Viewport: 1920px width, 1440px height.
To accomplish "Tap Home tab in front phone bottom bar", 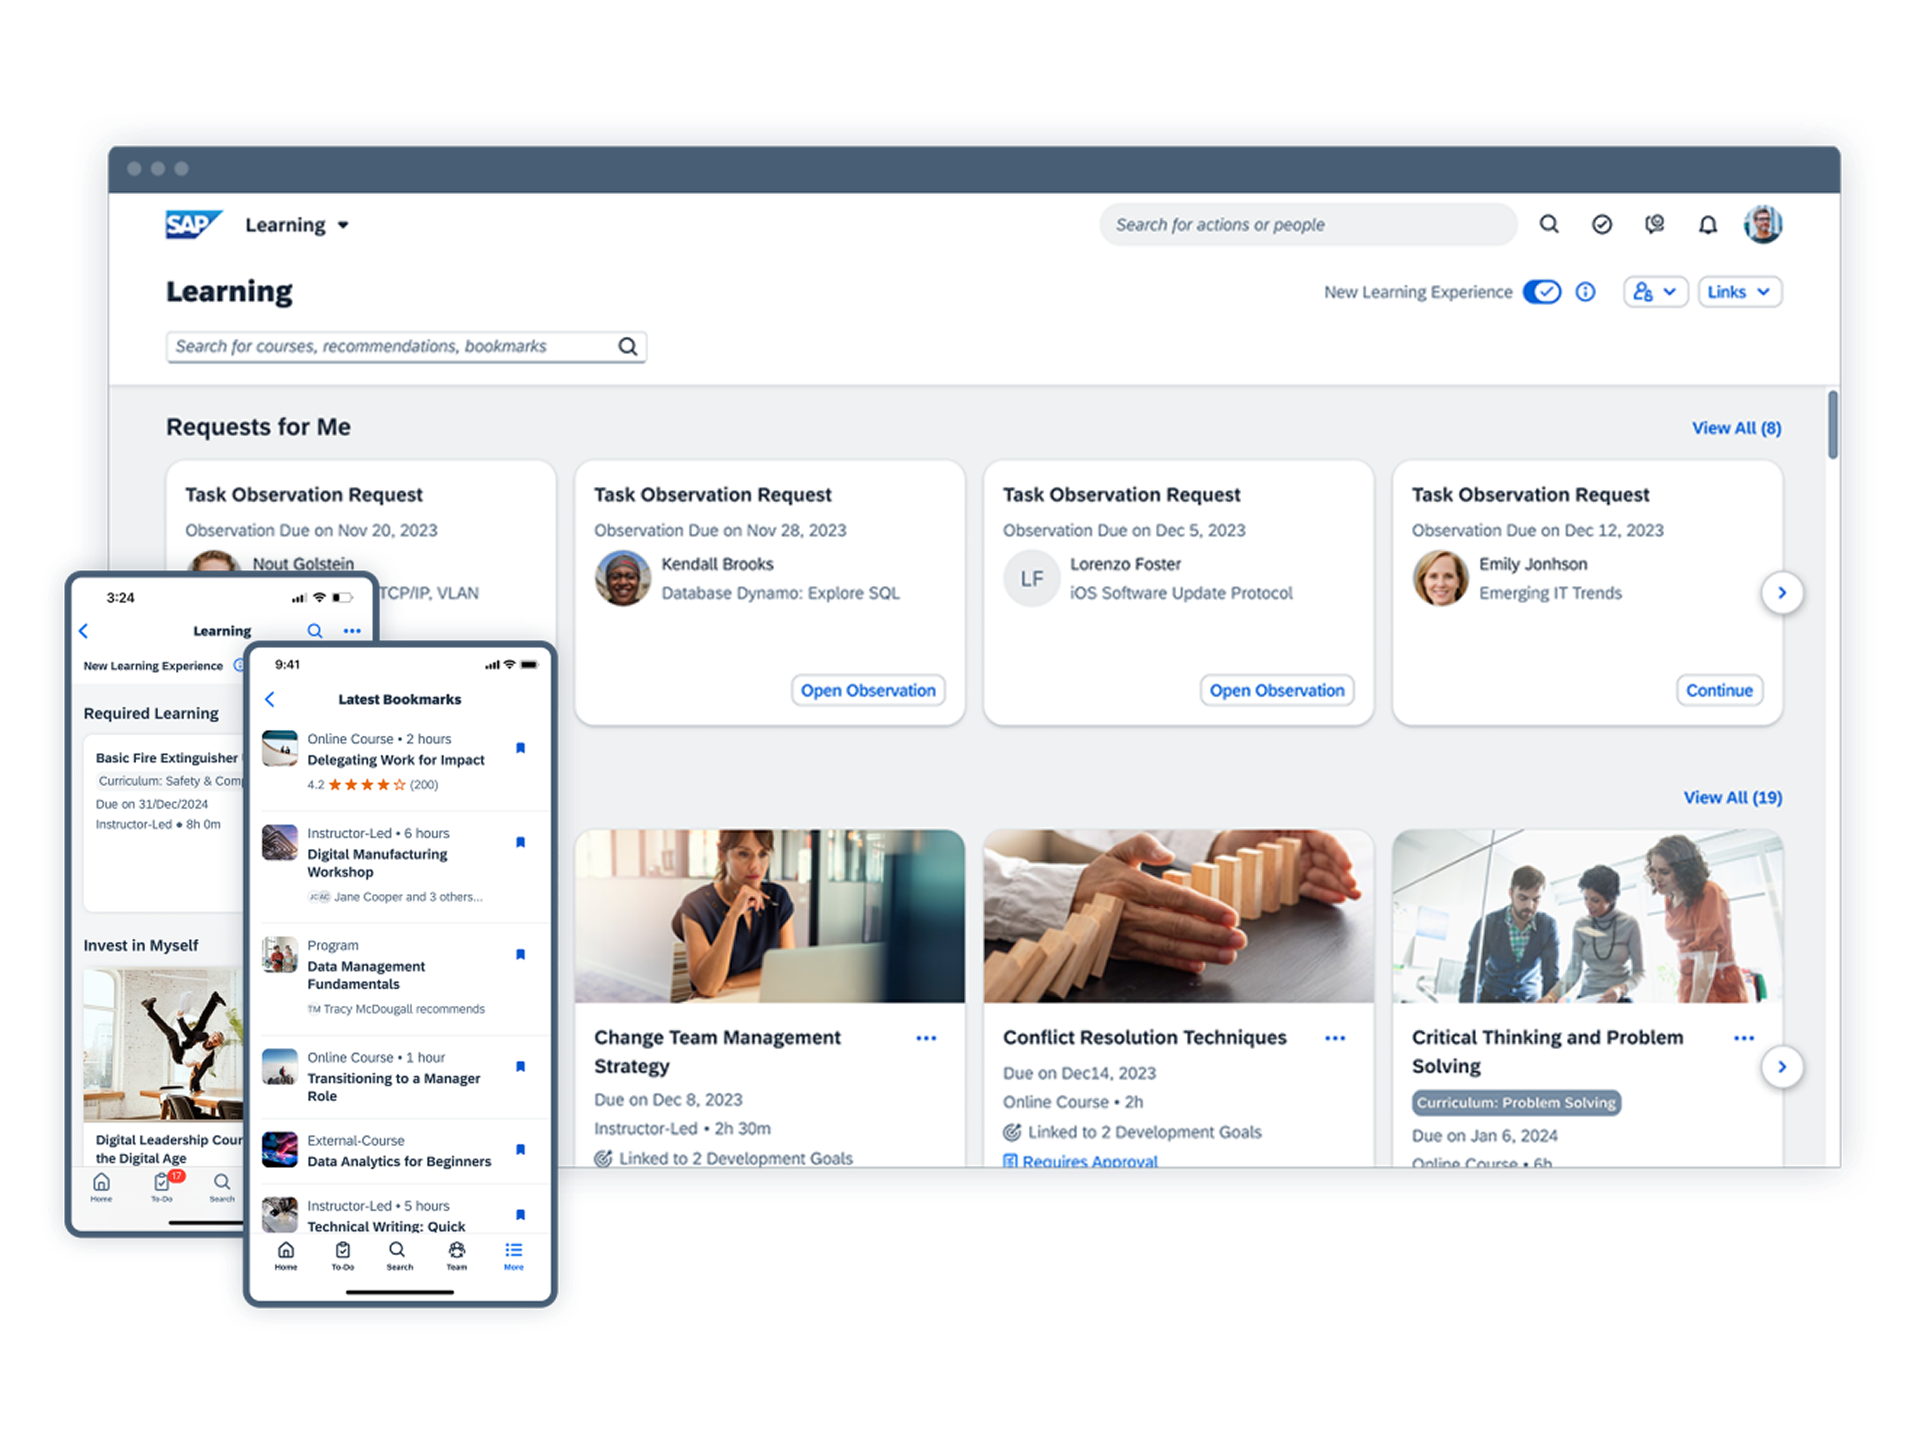I will pos(286,1256).
